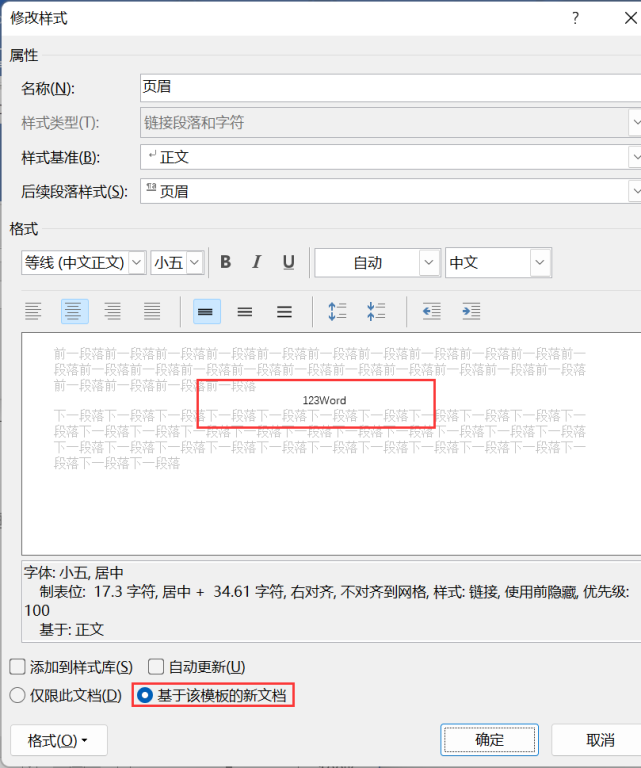Expand 后续段落样式 dropdown showing 页眉
Viewport: 641px width, 768px height.
635,191
